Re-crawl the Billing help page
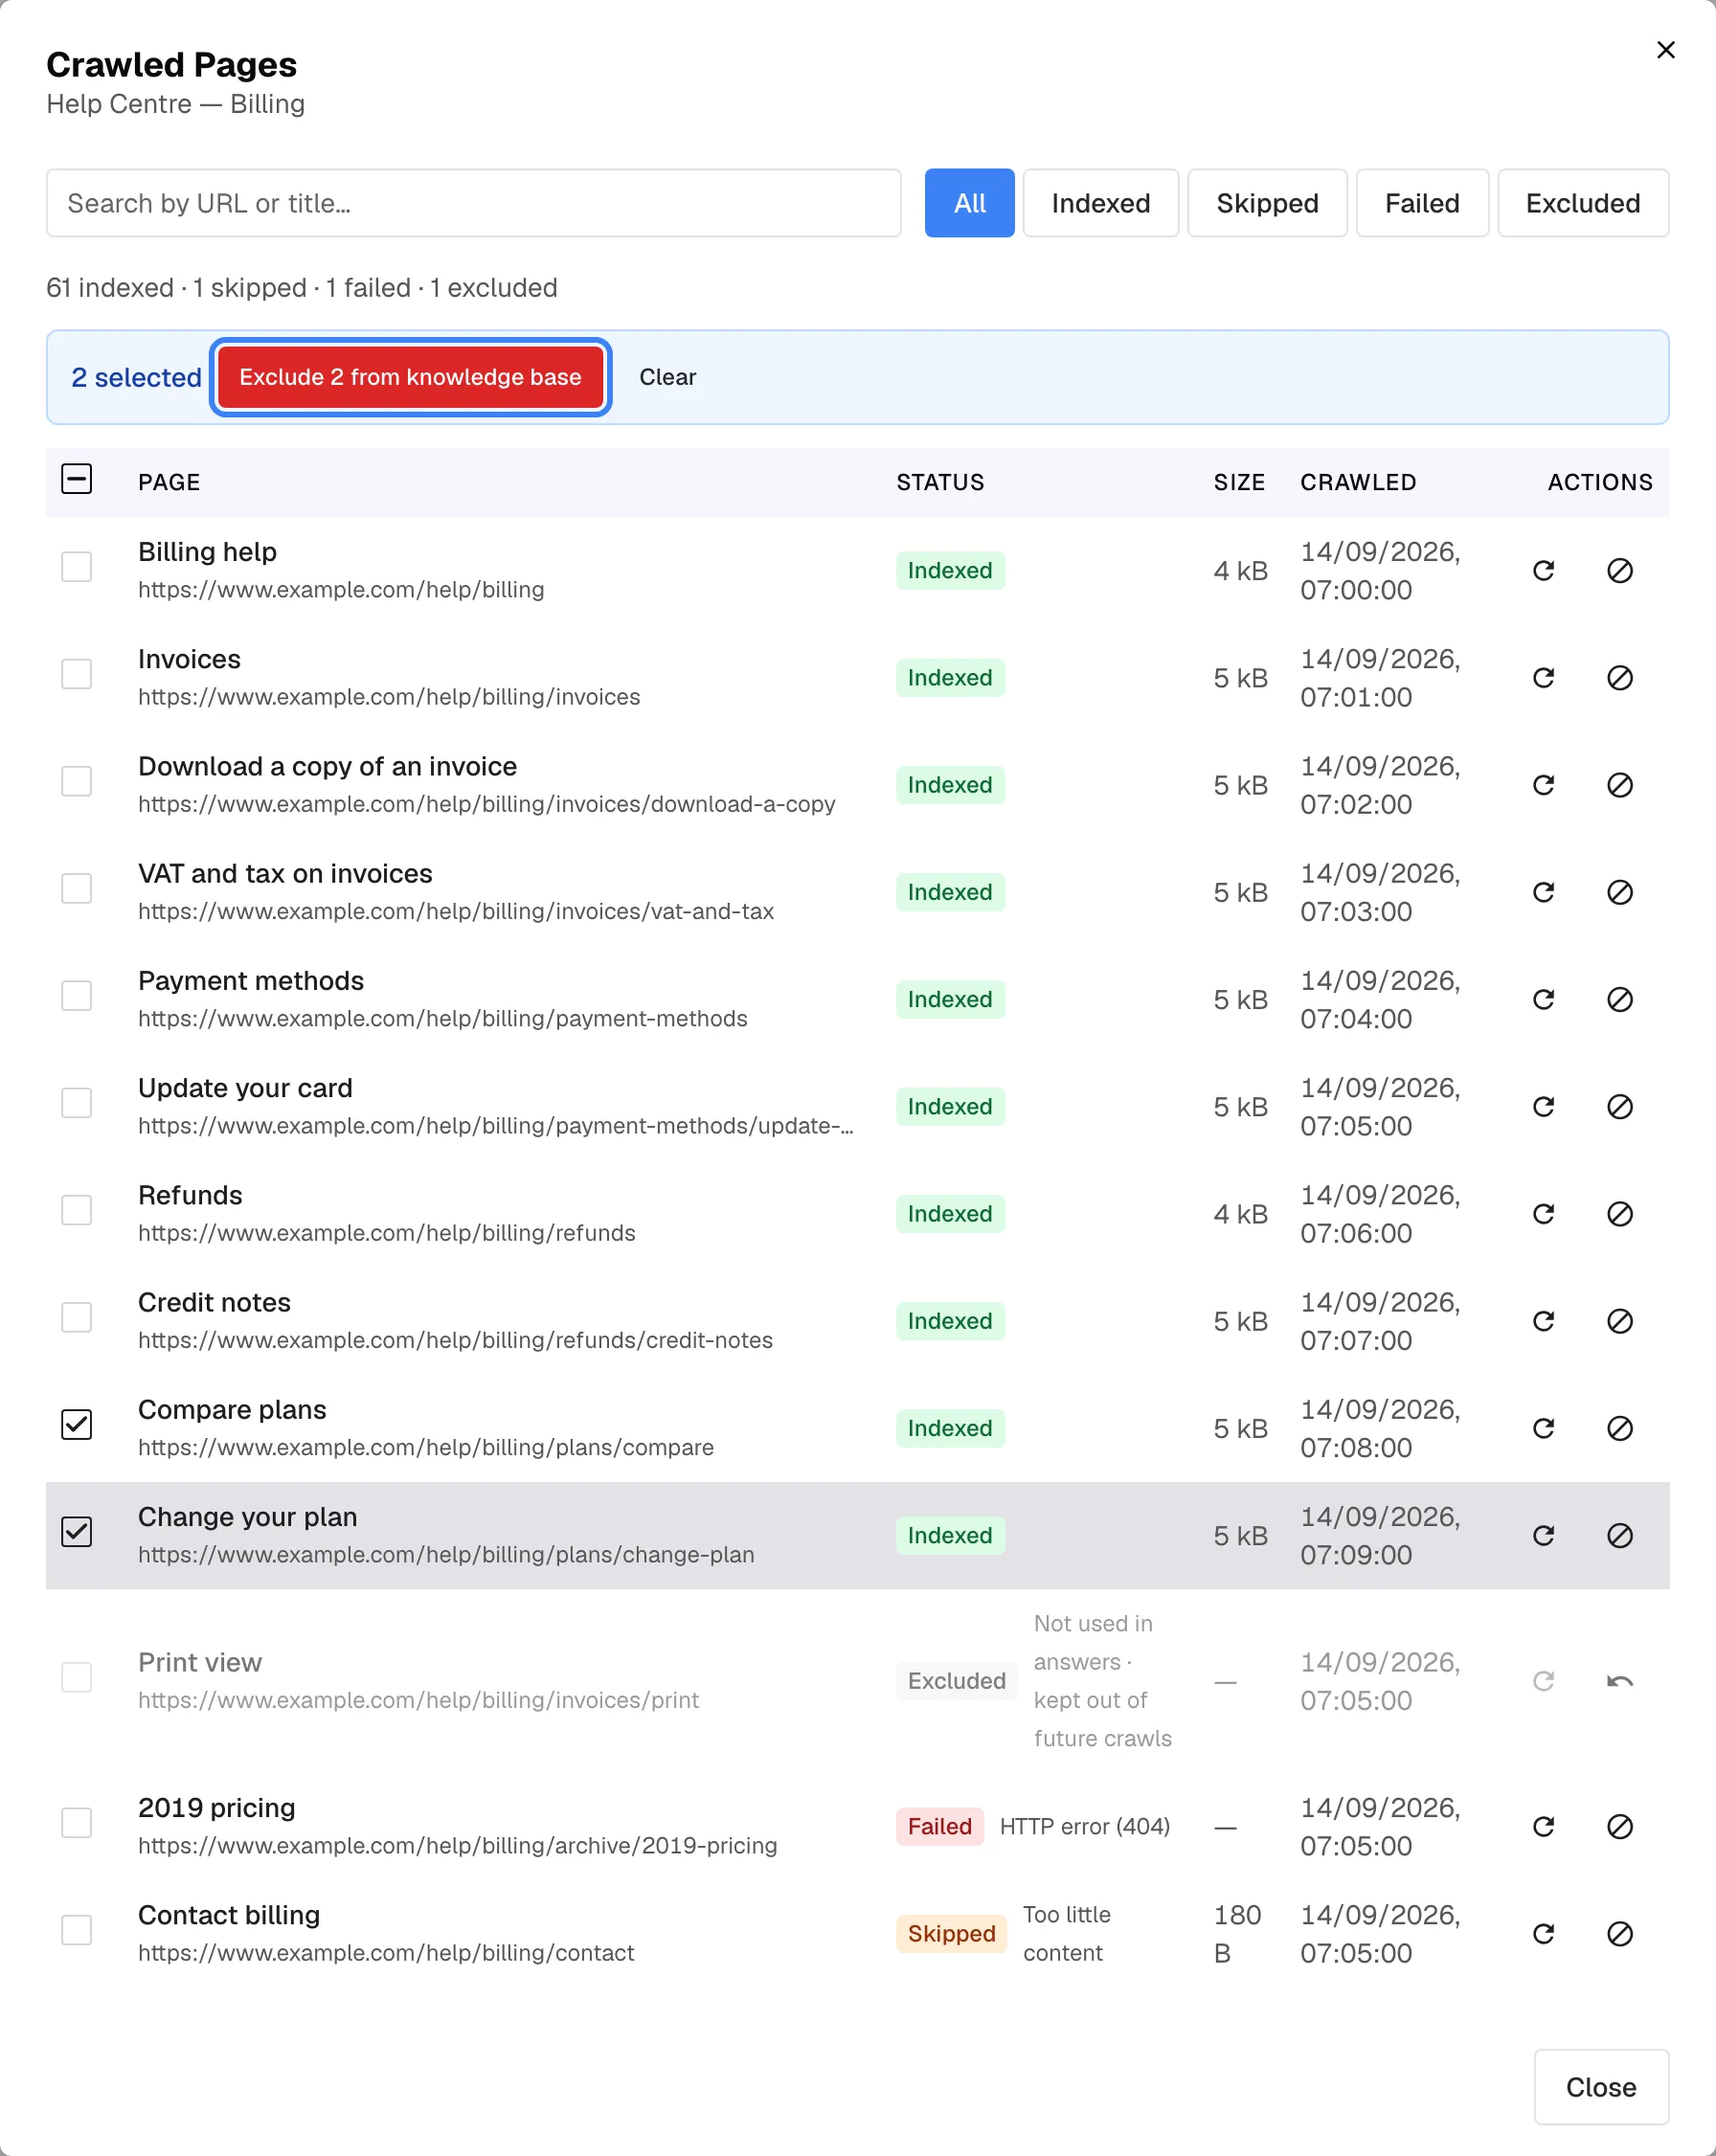This screenshot has height=2156, width=1716. (x=1543, y=570)
